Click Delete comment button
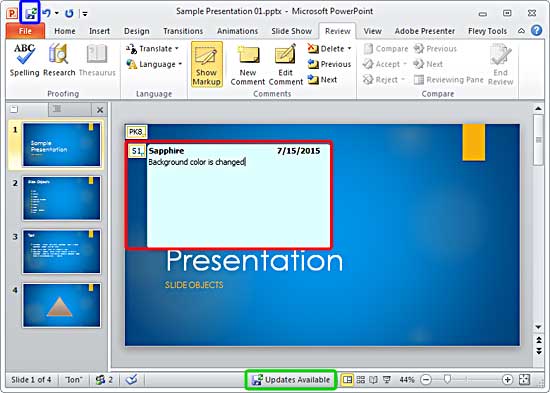Image resolution: width=550 pixels, height=393 pixels. pos(326,48)
